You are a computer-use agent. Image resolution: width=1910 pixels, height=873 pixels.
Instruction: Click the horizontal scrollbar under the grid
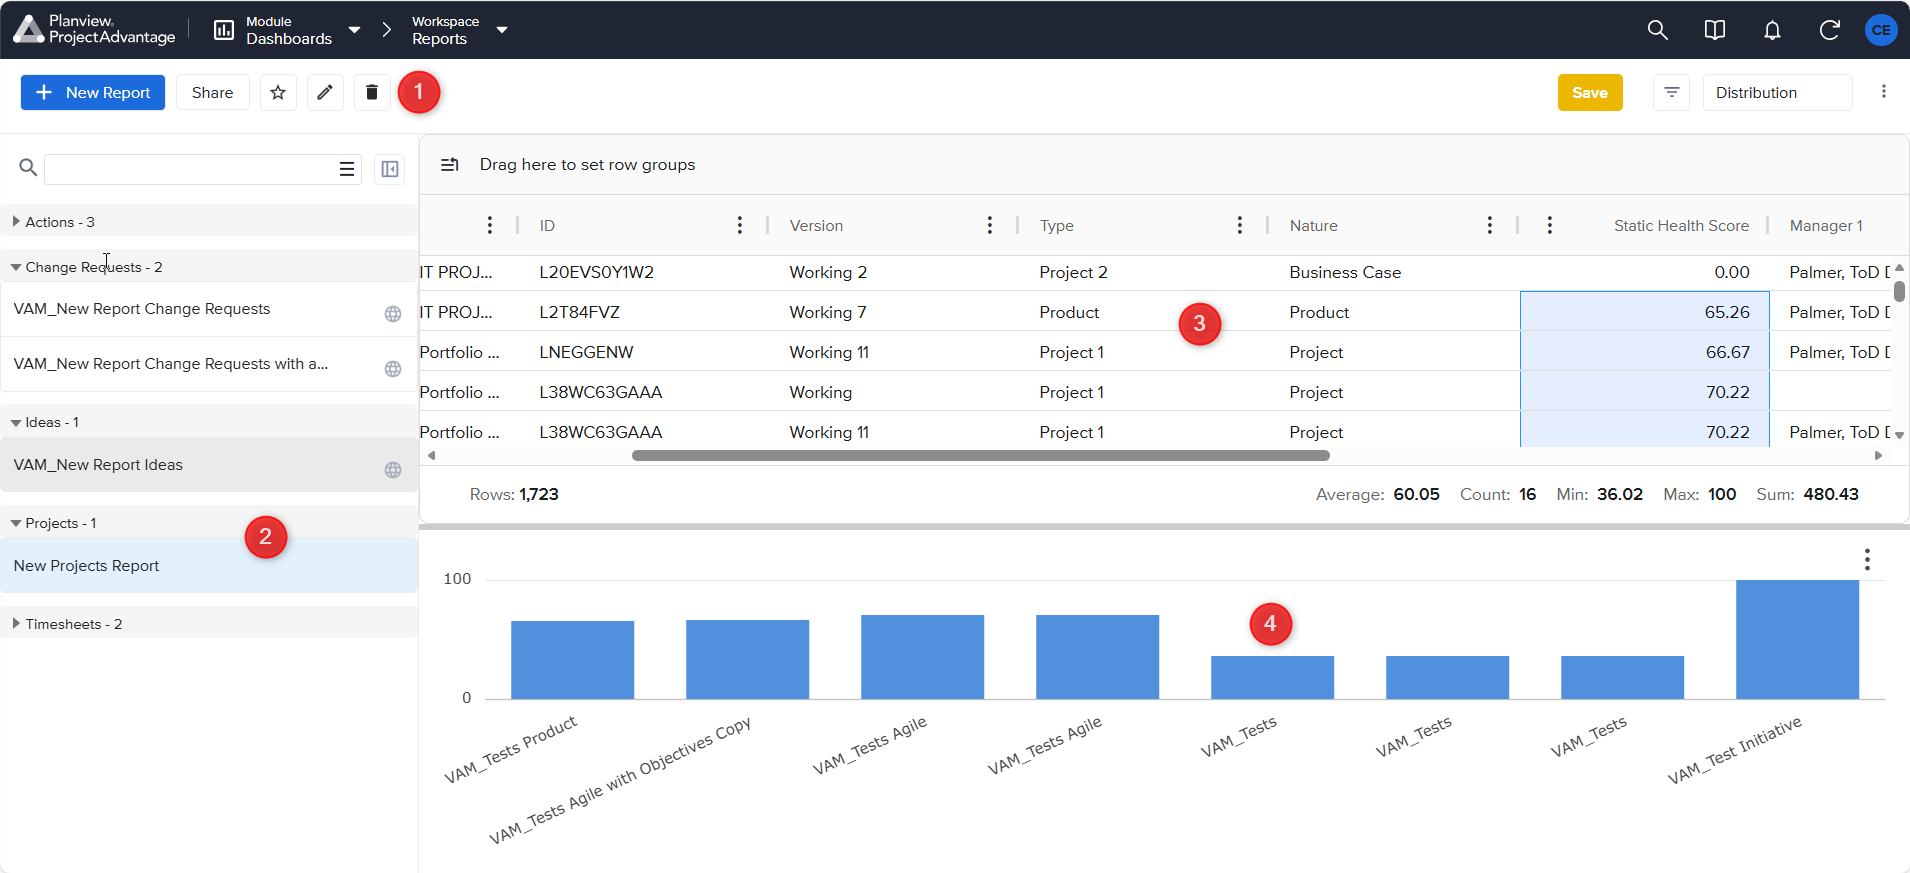[980, 456]
